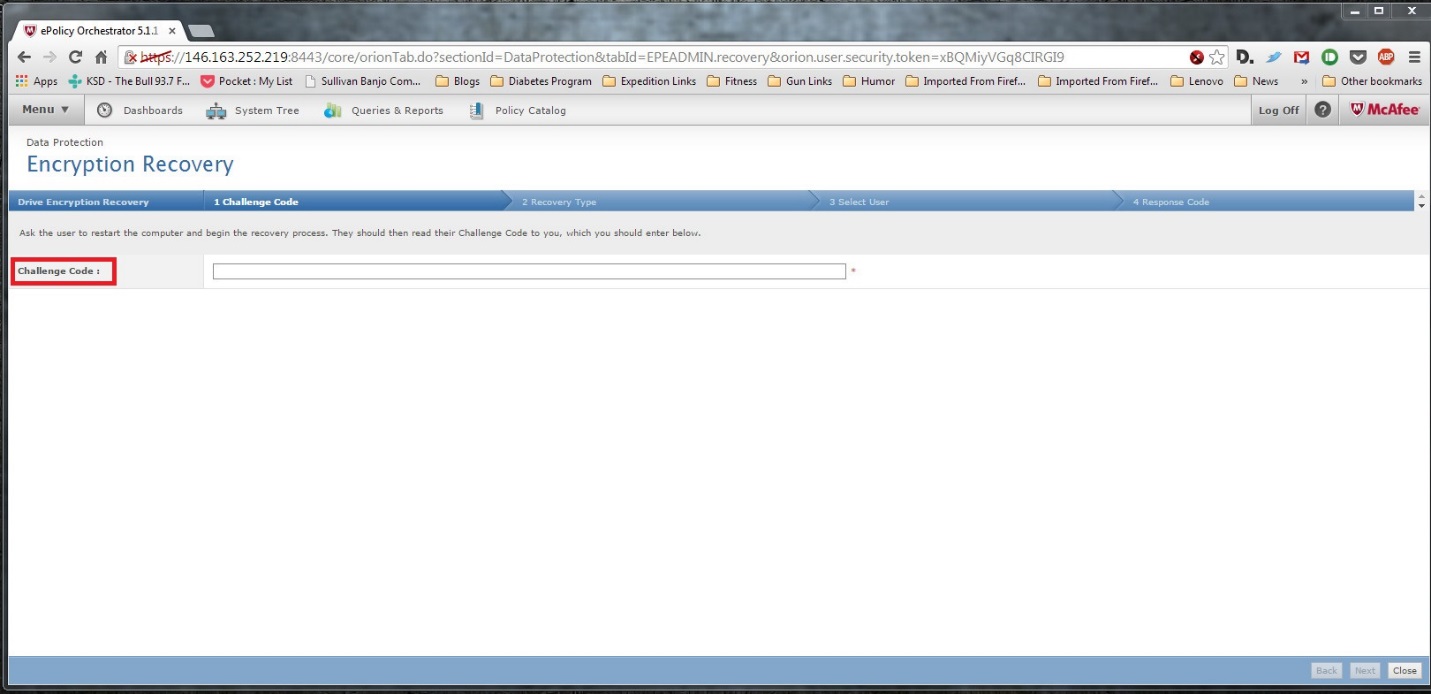1431x694 pixels.
Task: Select the 2 Recovery Type step
Action: point(558,202)
